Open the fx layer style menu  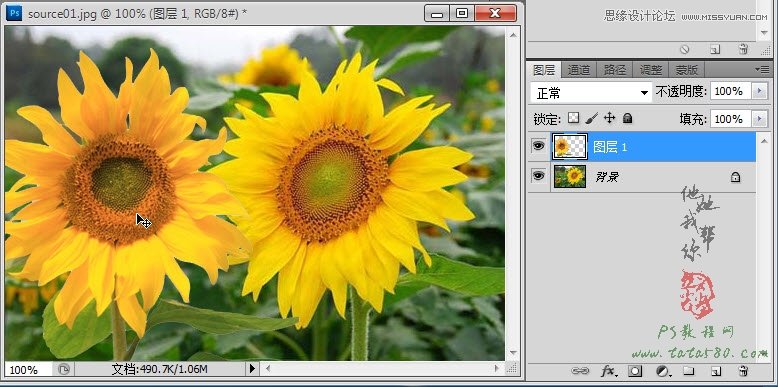609,371
